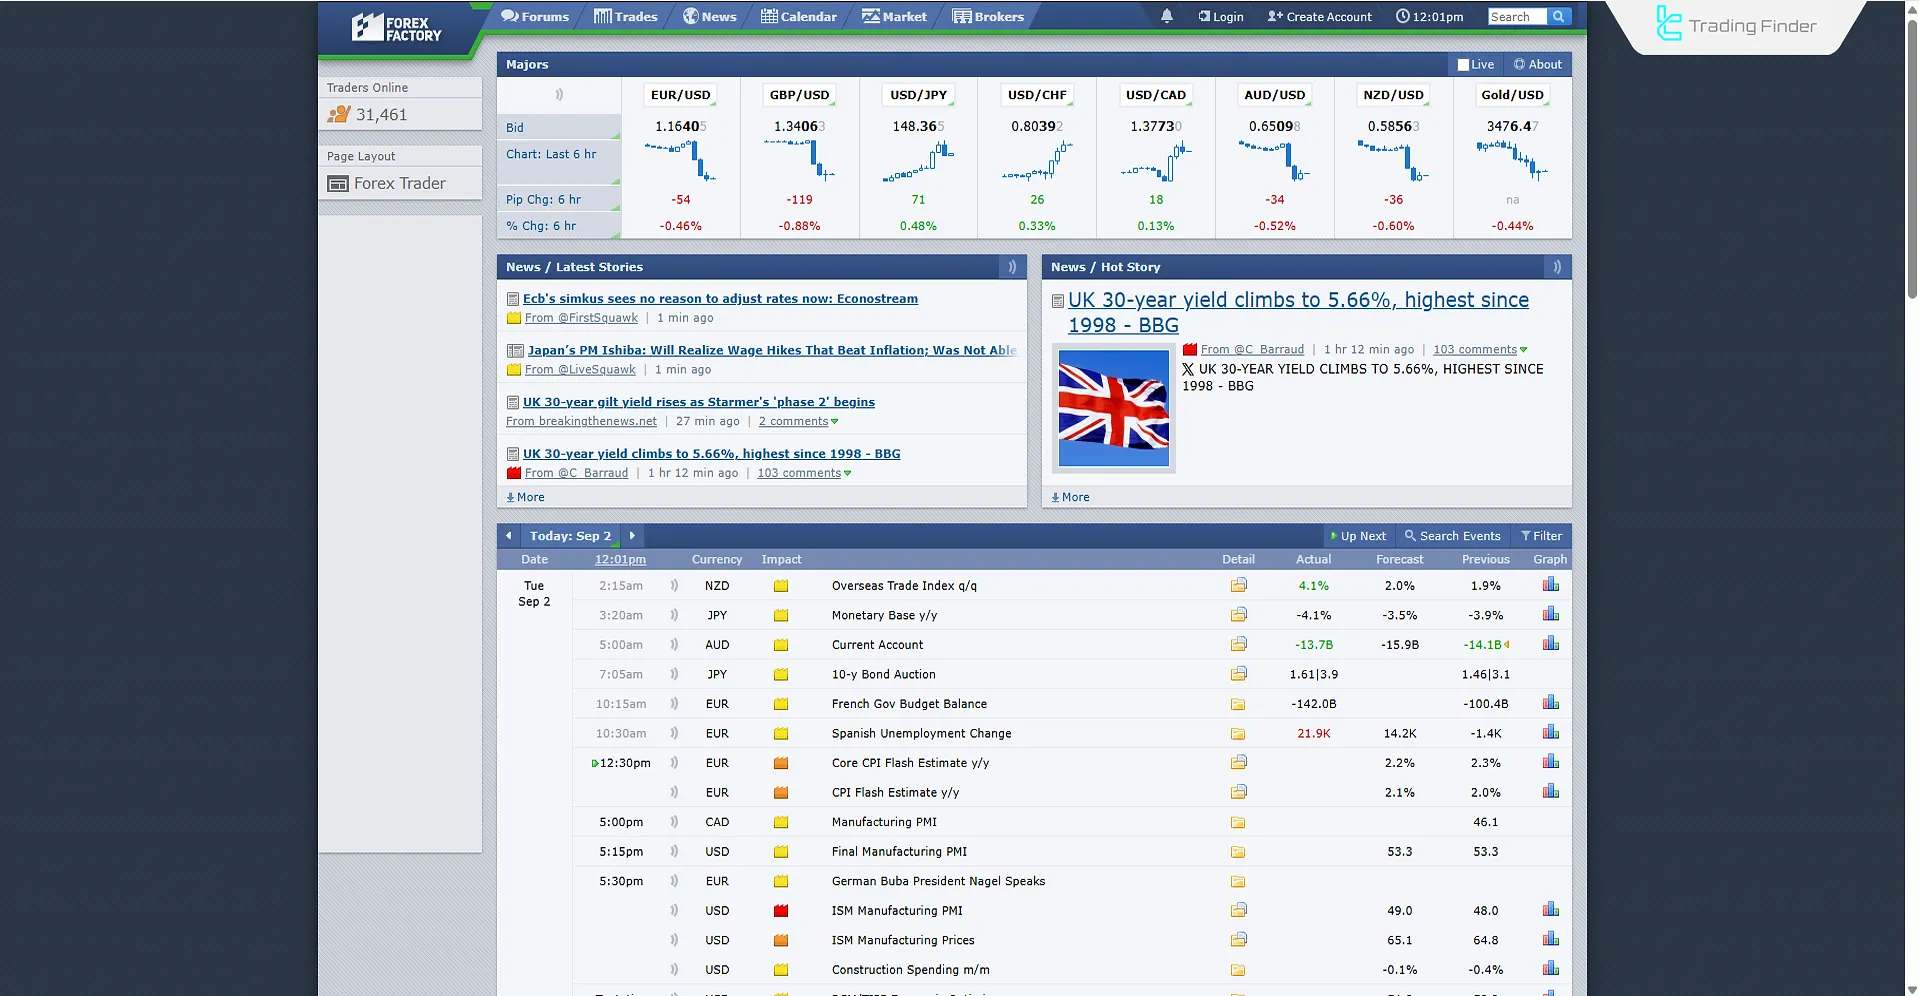Viewport: 1919px width, 996px height.
Task: Click the Forex Factory logo
Action: (397, 28)
